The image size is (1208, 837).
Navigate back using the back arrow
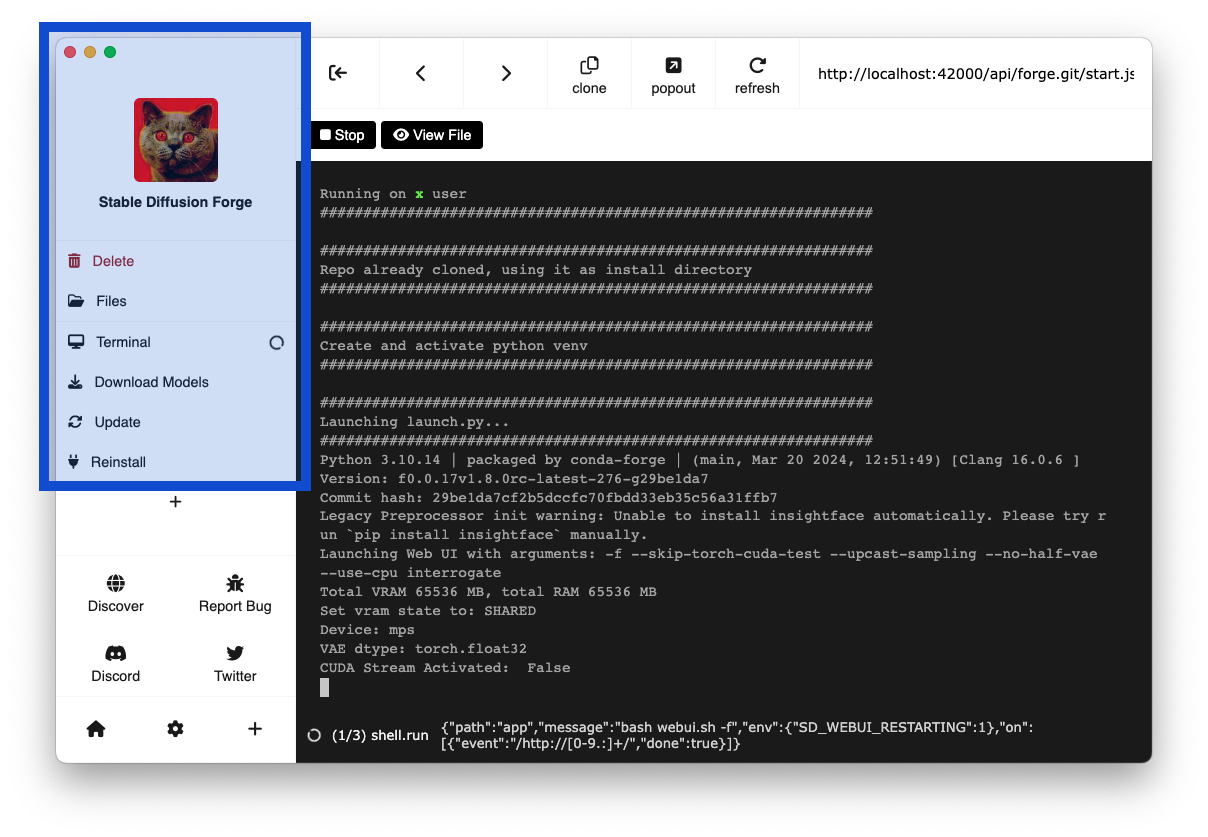point(420,73)
